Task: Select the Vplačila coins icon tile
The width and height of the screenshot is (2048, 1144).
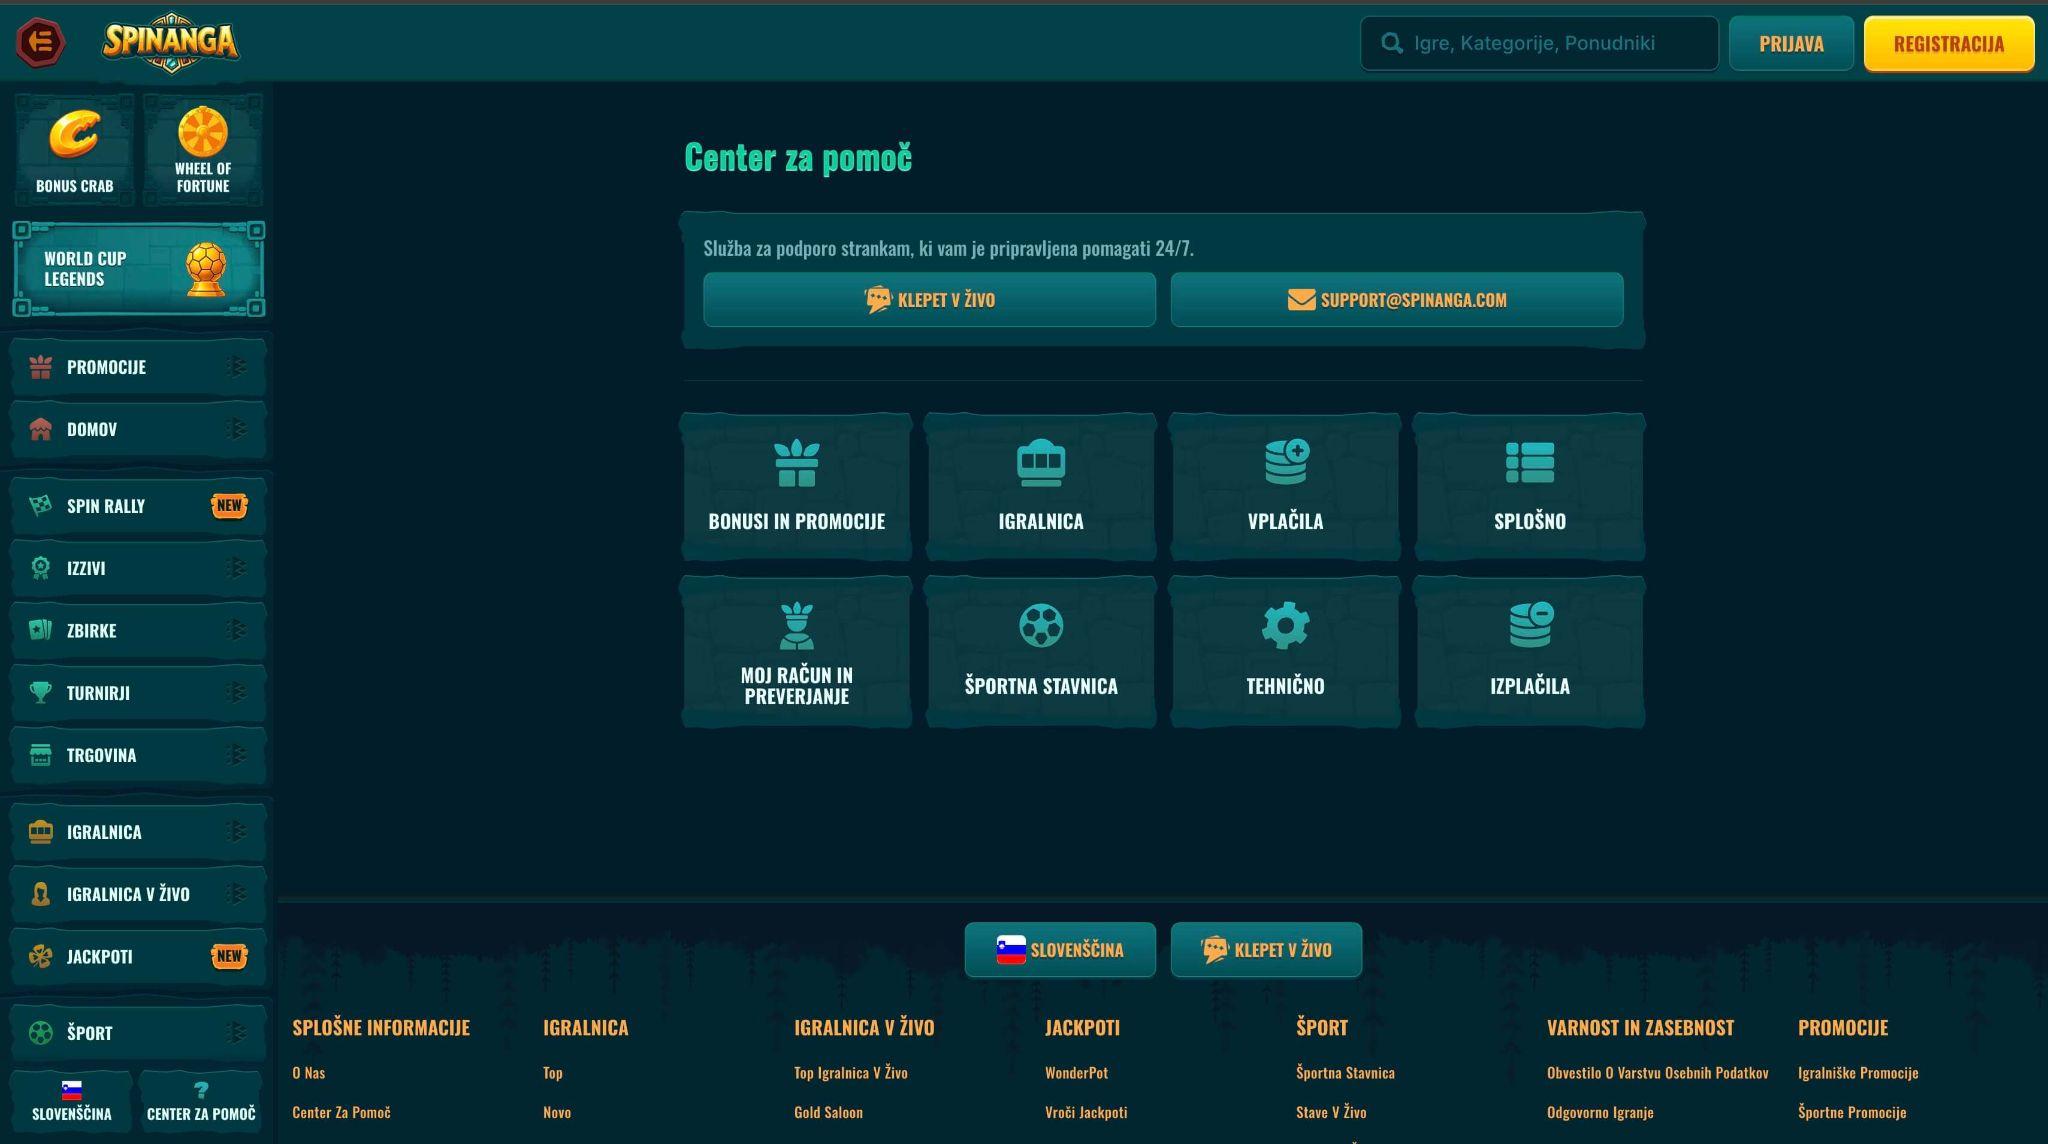Action: (x=1285, y=486)
